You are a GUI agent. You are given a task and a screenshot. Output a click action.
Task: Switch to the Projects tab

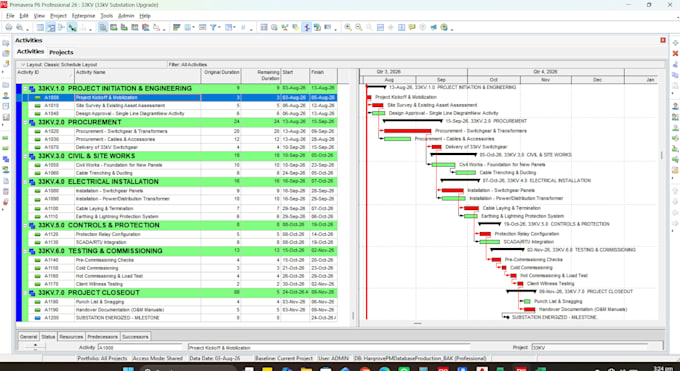tap(61, 52)
